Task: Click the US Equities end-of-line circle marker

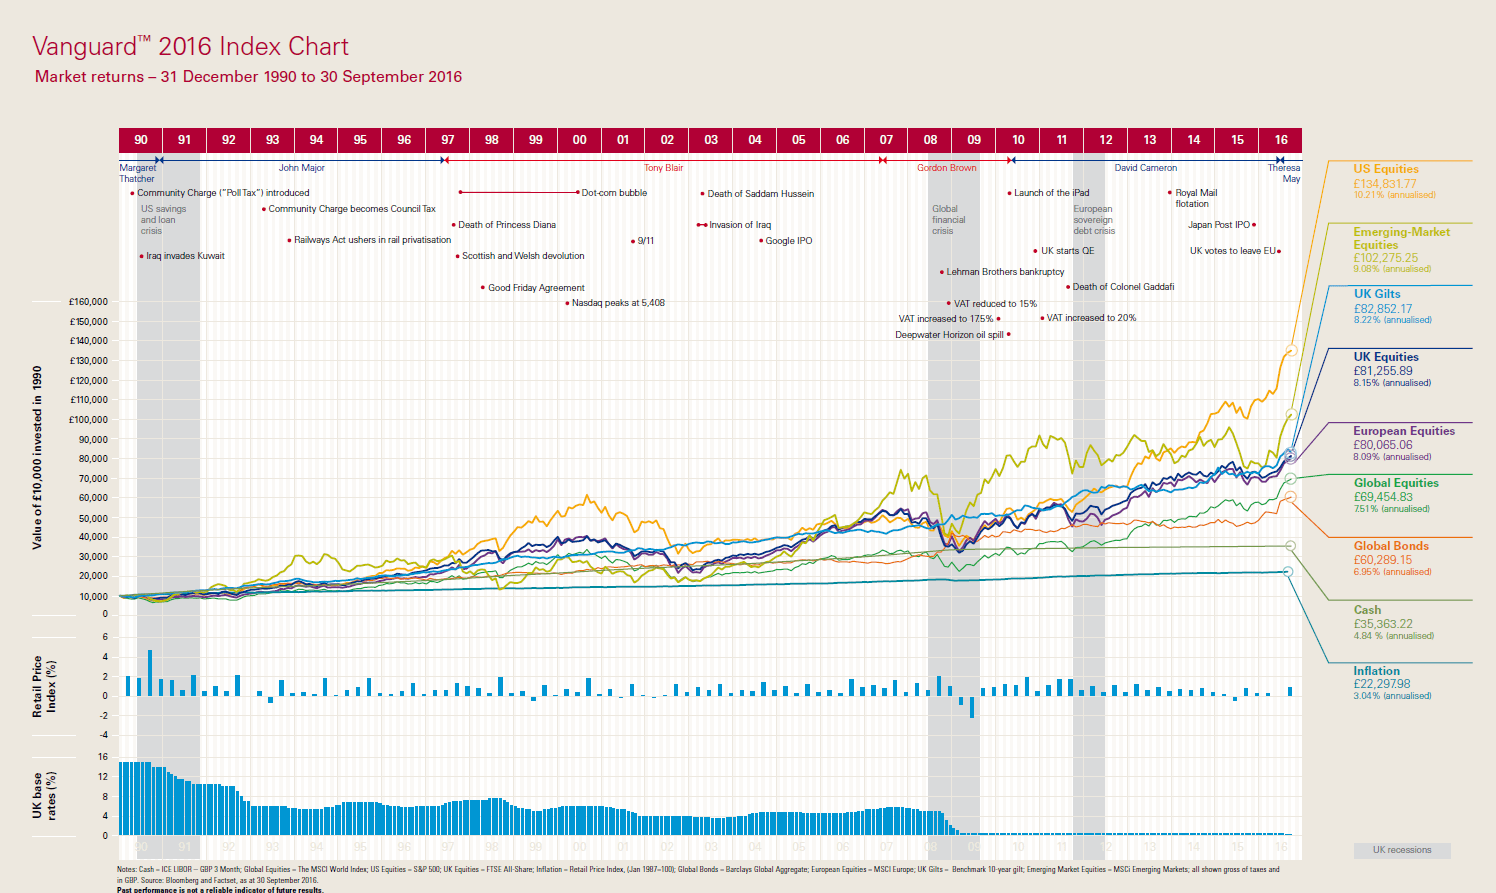Action: pos(1291,350)
